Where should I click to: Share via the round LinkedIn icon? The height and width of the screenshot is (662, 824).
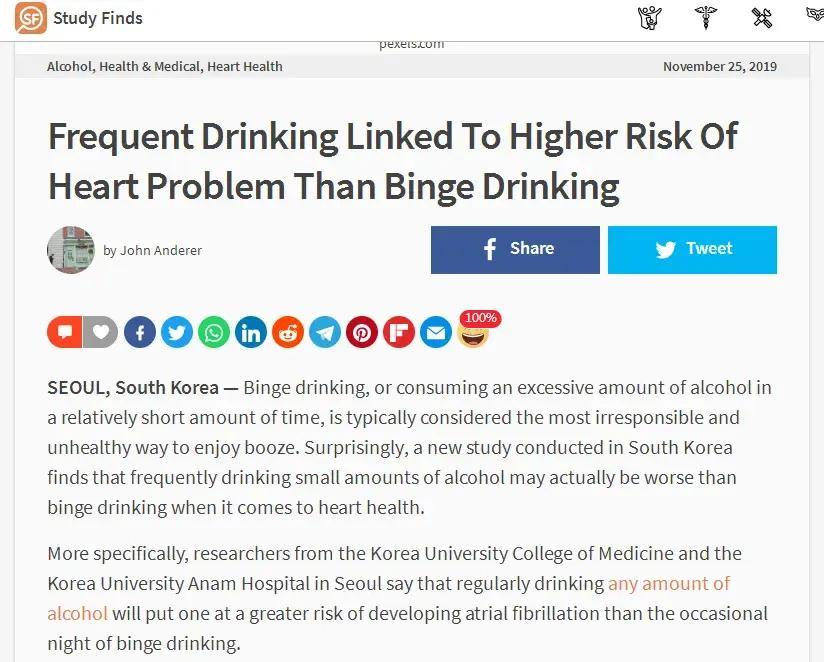[251, 332]
